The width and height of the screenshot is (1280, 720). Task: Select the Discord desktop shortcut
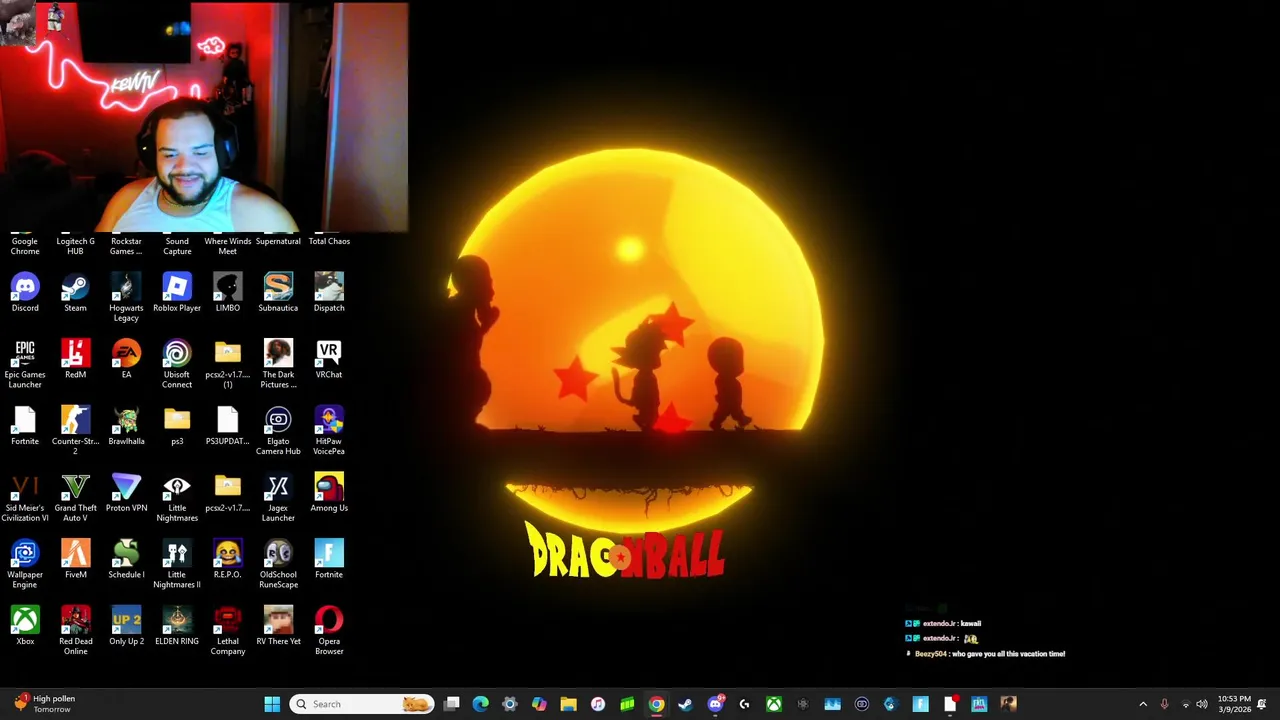25,293
